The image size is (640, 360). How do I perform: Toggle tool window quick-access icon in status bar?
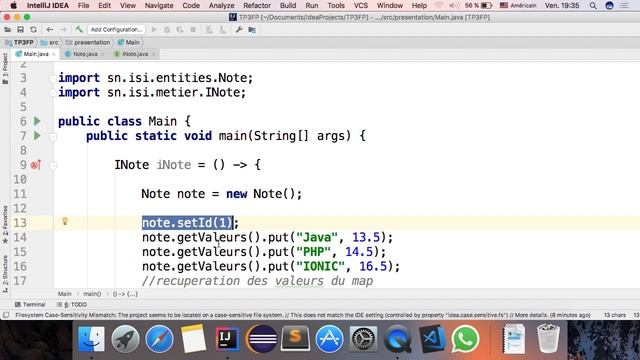click(x=6, y=315)
